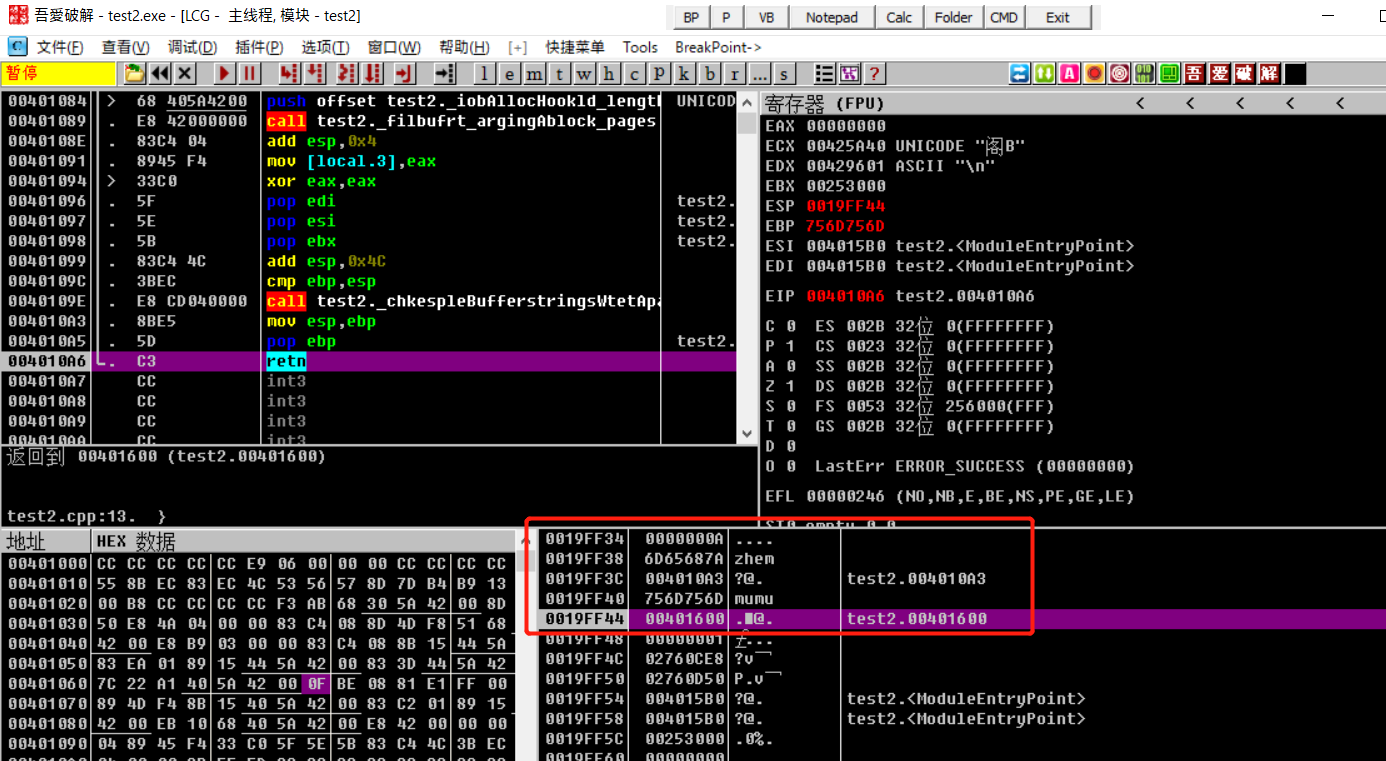Click the CMD button
This screenshot has width=1386, height=761.
pos(1004,17)
